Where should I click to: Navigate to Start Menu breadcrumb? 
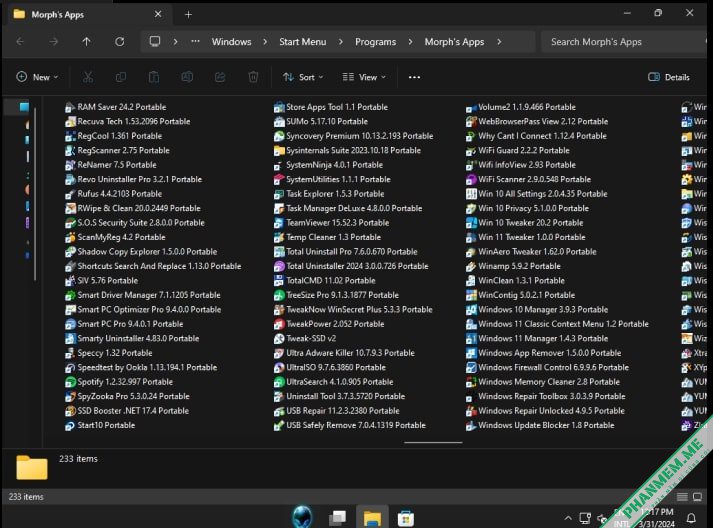click(x=302, y=42)
